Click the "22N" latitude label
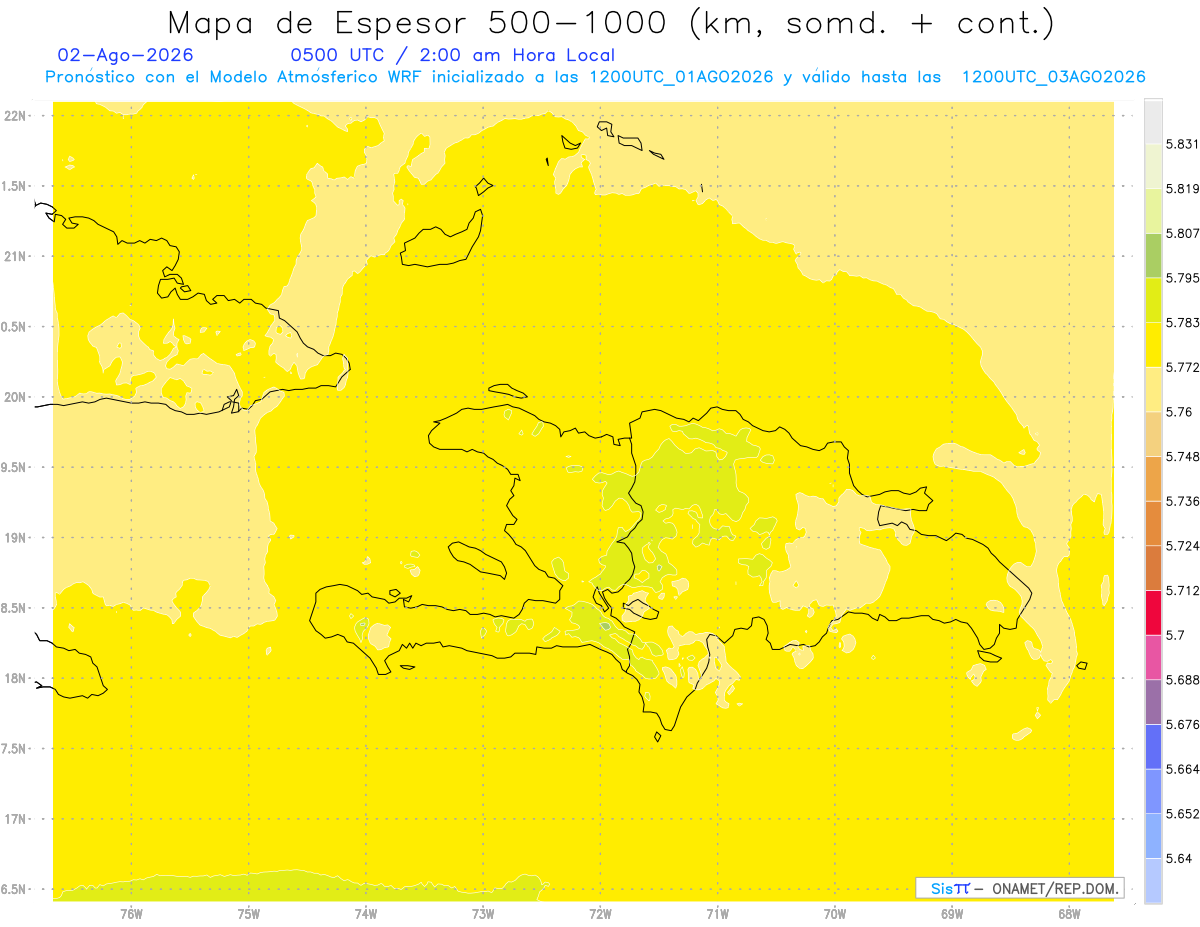This screenshot has width=1200, height=927. pos(16,116)
